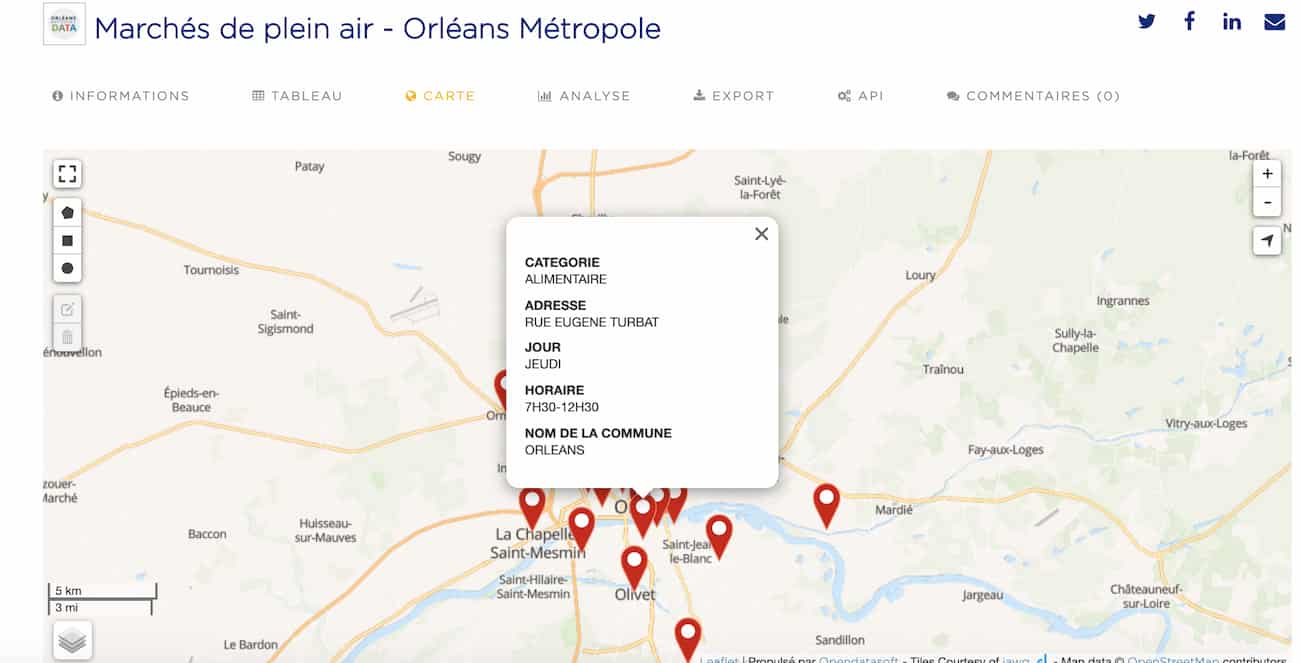
Task: Zoom out of the map
Action: point(1267,202)
